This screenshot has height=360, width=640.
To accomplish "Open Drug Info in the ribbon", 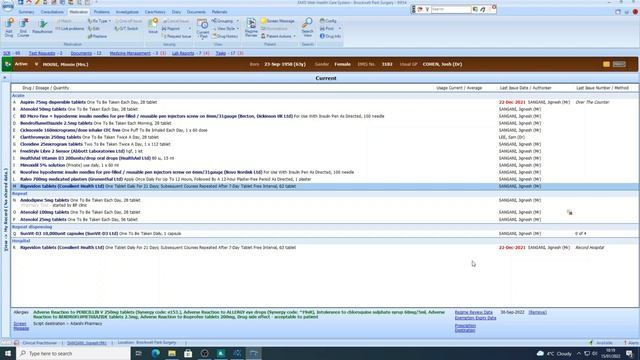I will [x=330, y=36].
